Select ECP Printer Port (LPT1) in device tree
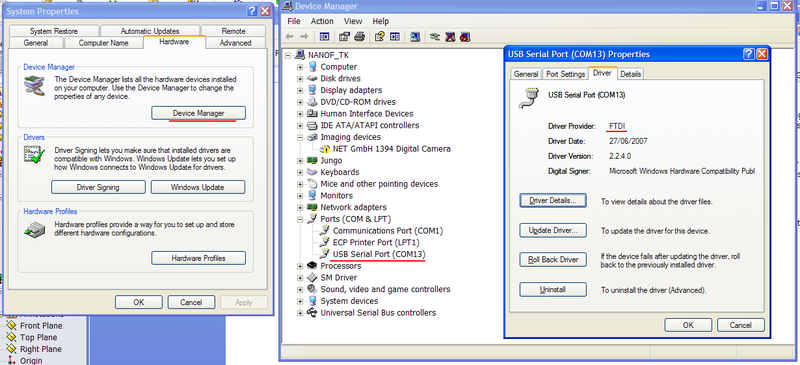 click(376, 242)
